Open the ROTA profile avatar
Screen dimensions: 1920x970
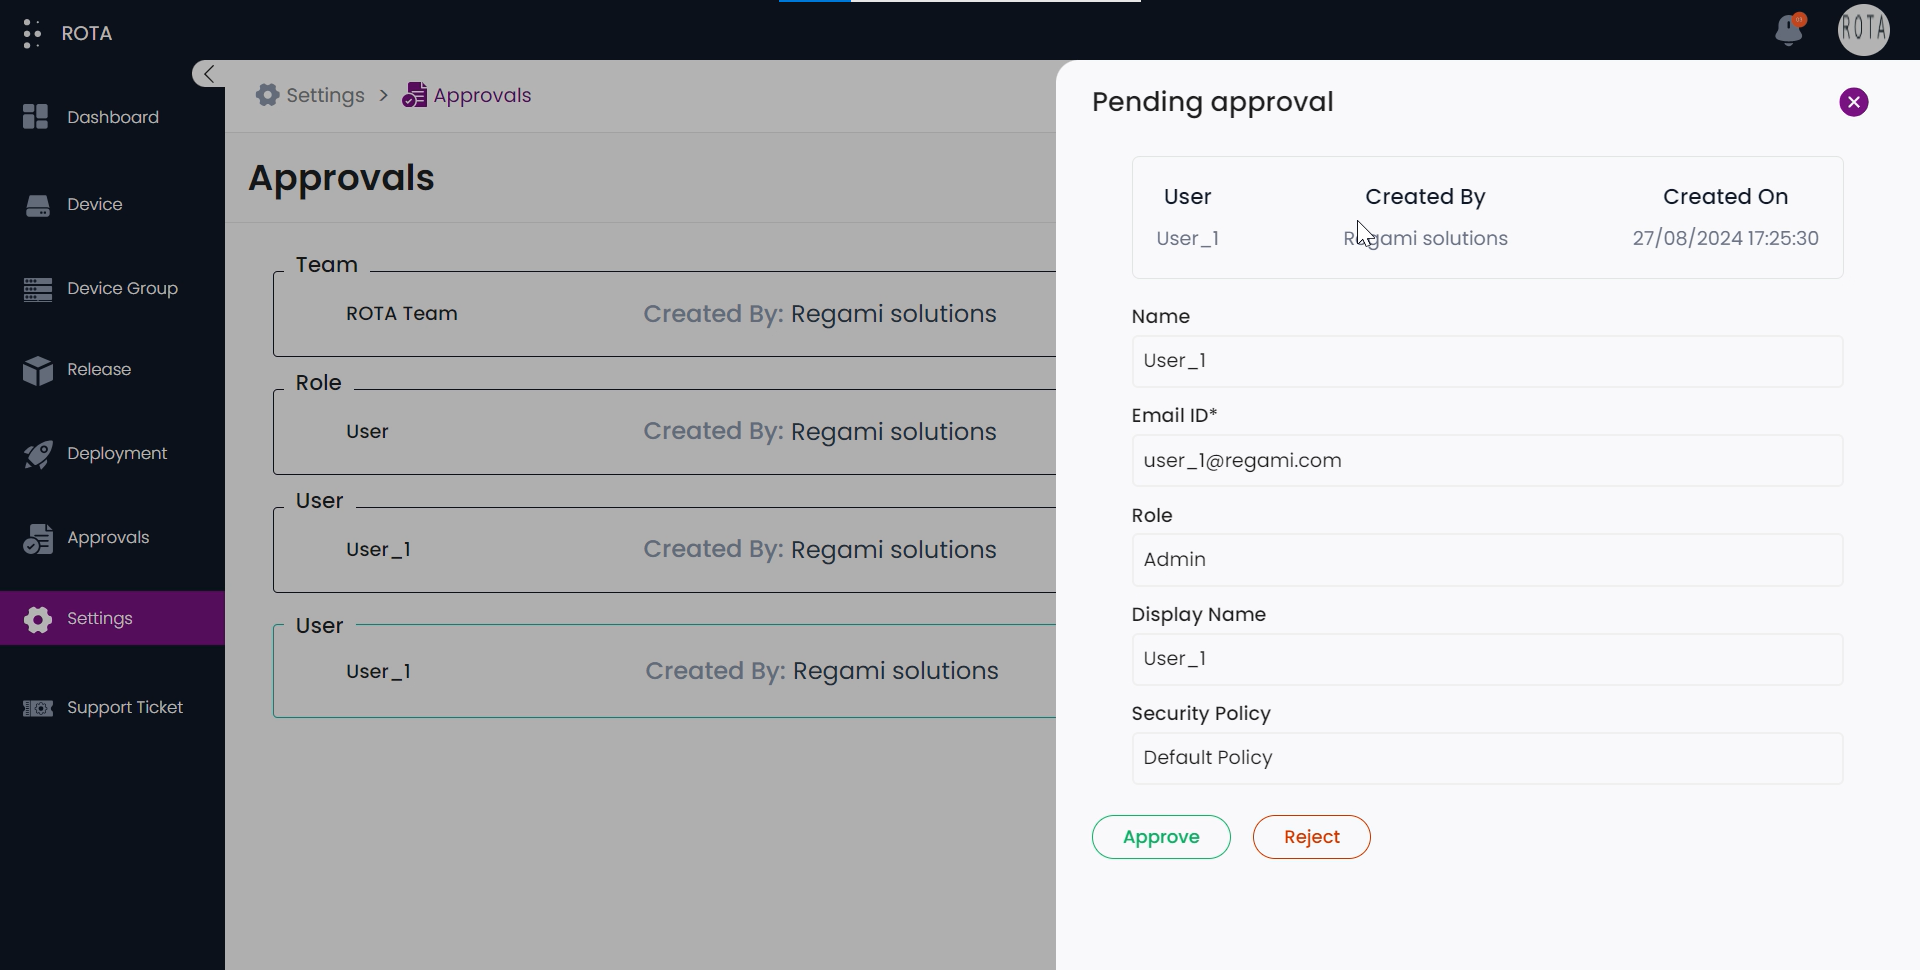[1864, 30]
